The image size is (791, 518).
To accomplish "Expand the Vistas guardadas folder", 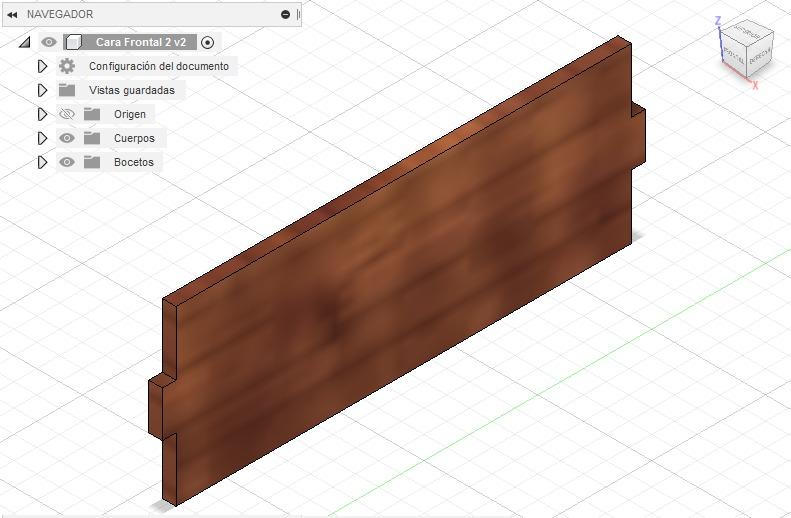I will click(x=42, y=90).
